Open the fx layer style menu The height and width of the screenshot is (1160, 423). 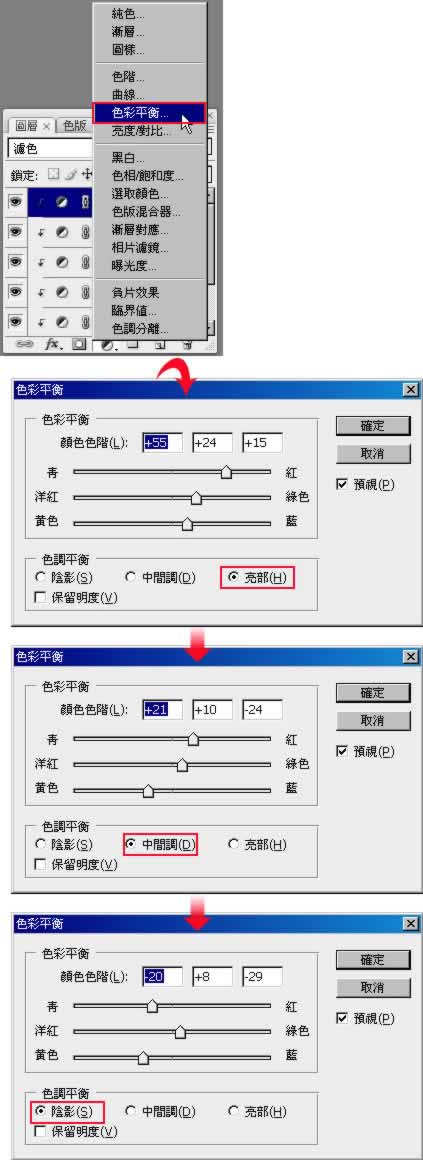tap(53, 344)
